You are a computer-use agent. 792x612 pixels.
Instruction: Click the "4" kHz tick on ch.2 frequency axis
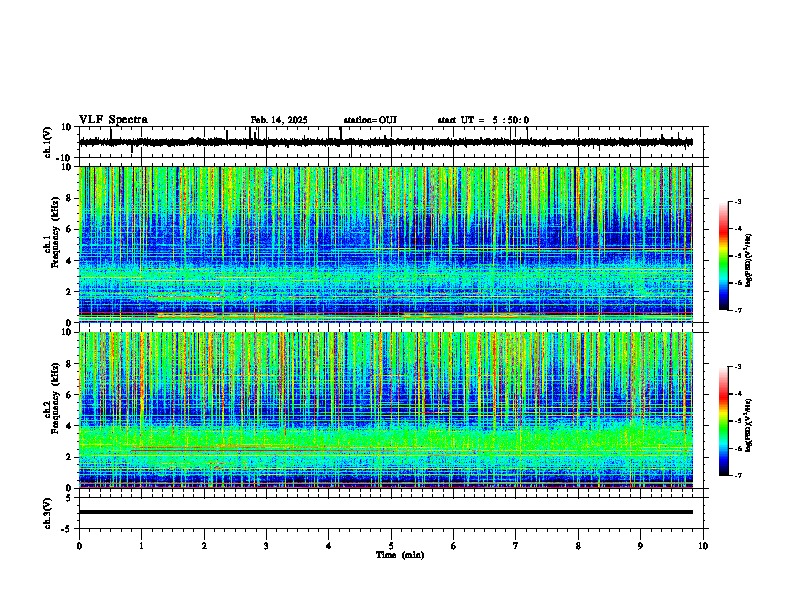pos(70,426)
